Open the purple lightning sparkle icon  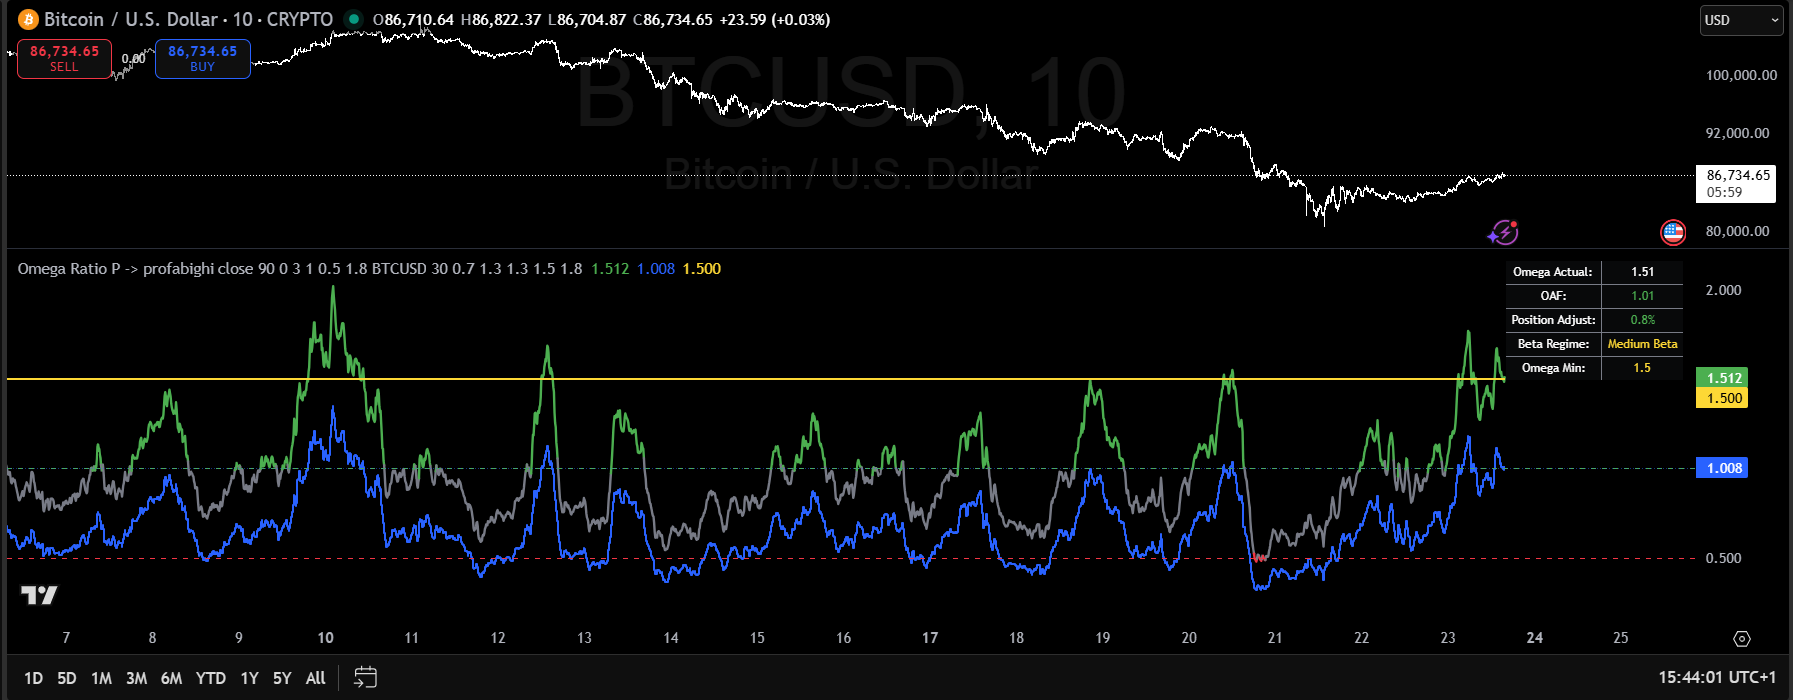tap(1502, 232)
